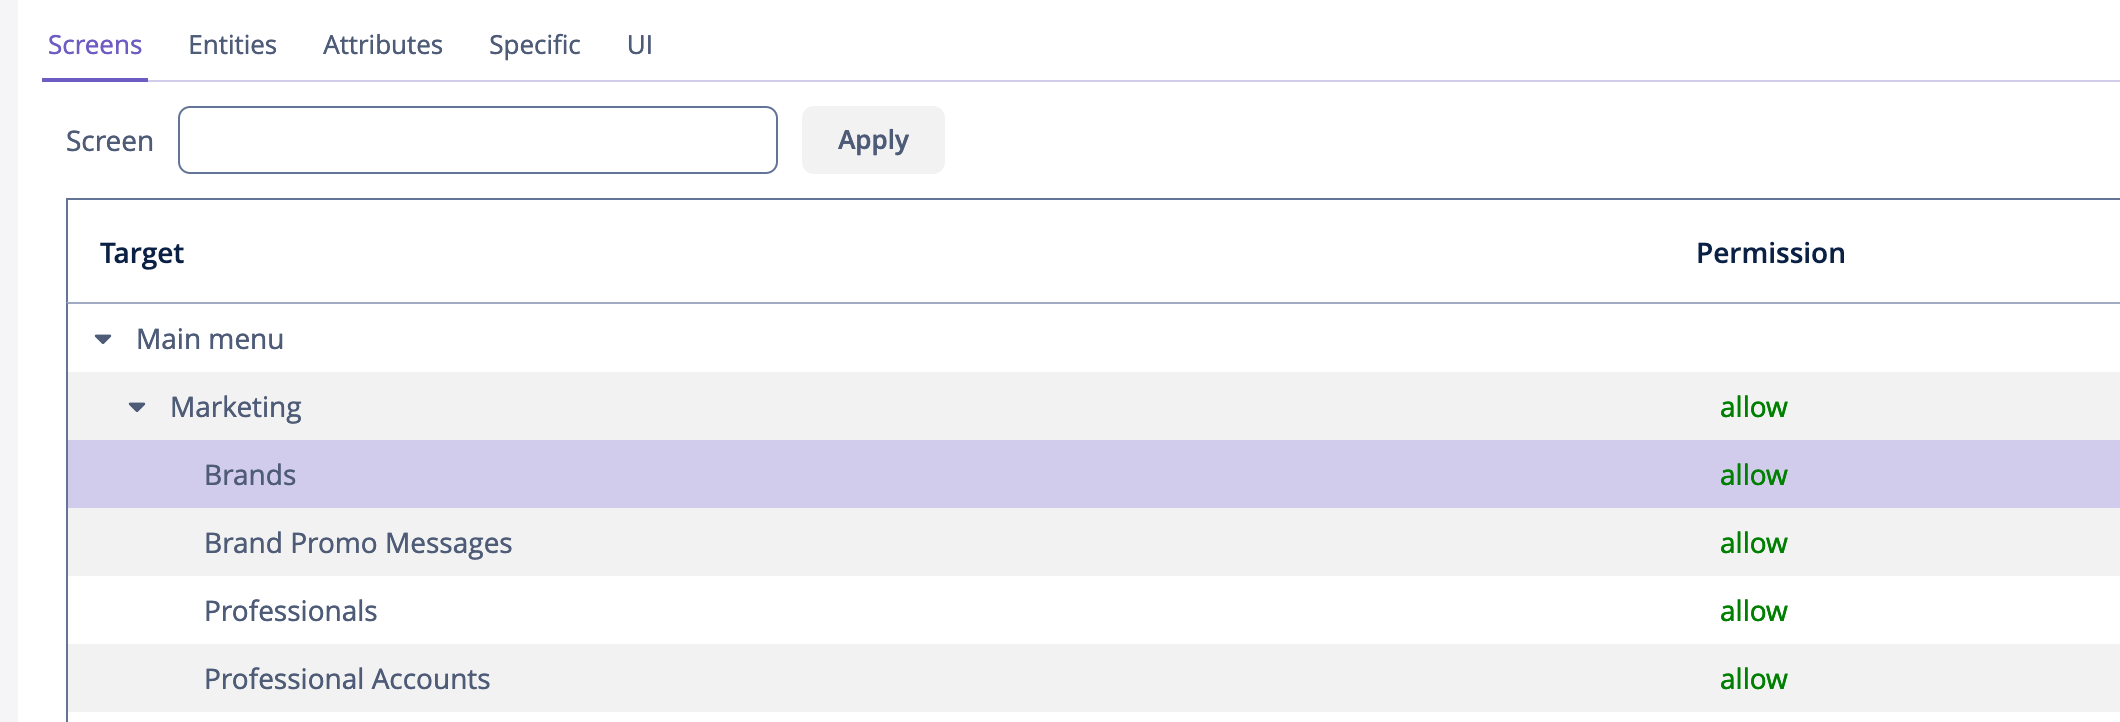Switch to the Screens tab
The height and width of the screenshot is (722, 2120).
tap(95, 45)
